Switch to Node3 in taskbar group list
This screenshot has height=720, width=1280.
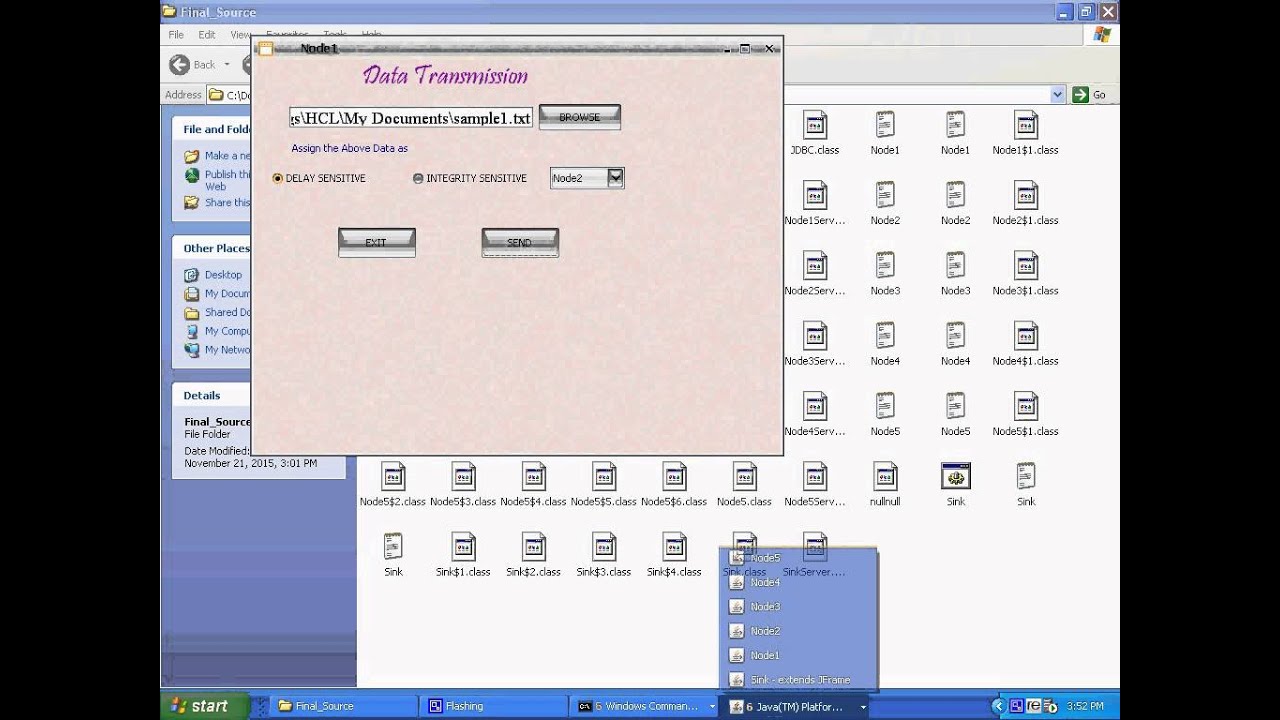click(x=799, y=607)
